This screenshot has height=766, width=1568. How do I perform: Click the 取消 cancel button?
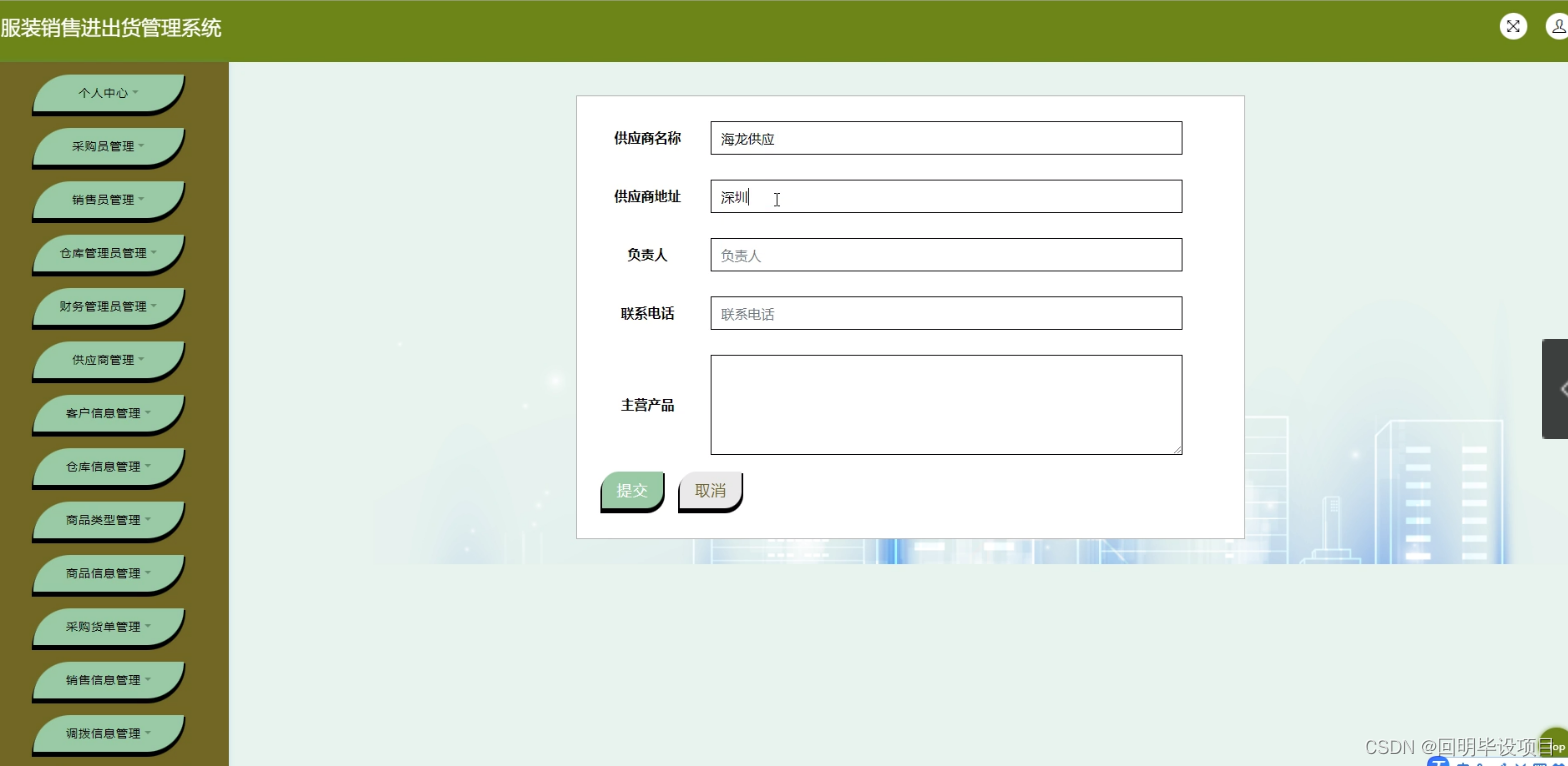coord(710,490)
